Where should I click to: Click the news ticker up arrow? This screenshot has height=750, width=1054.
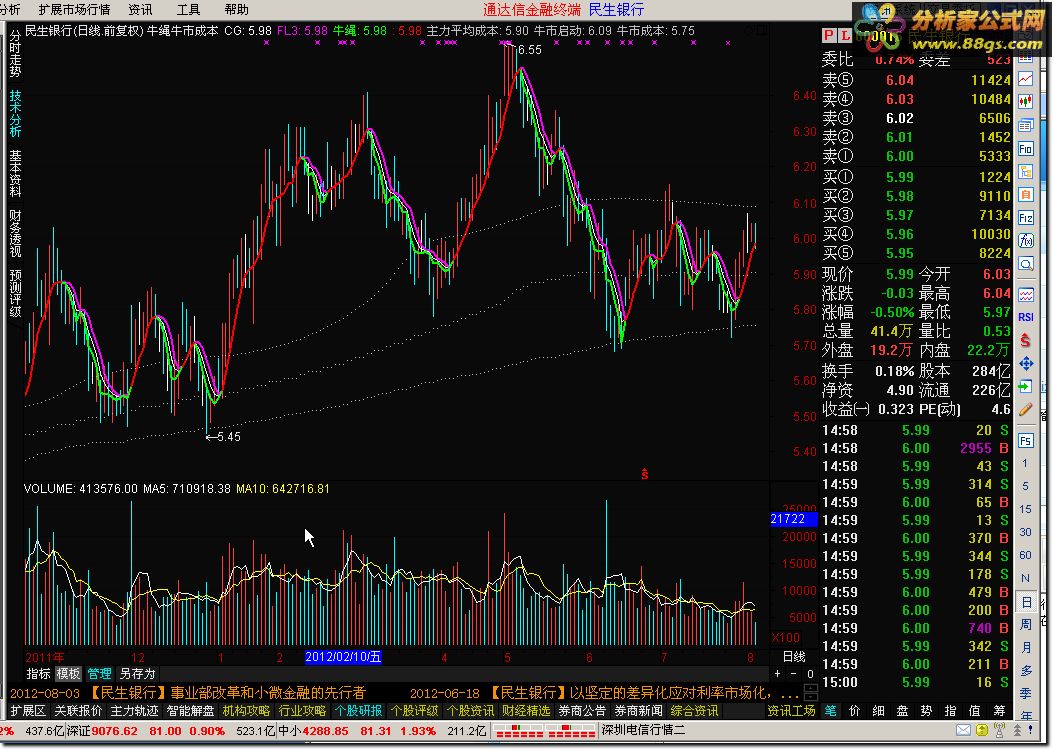coord(811,688)
